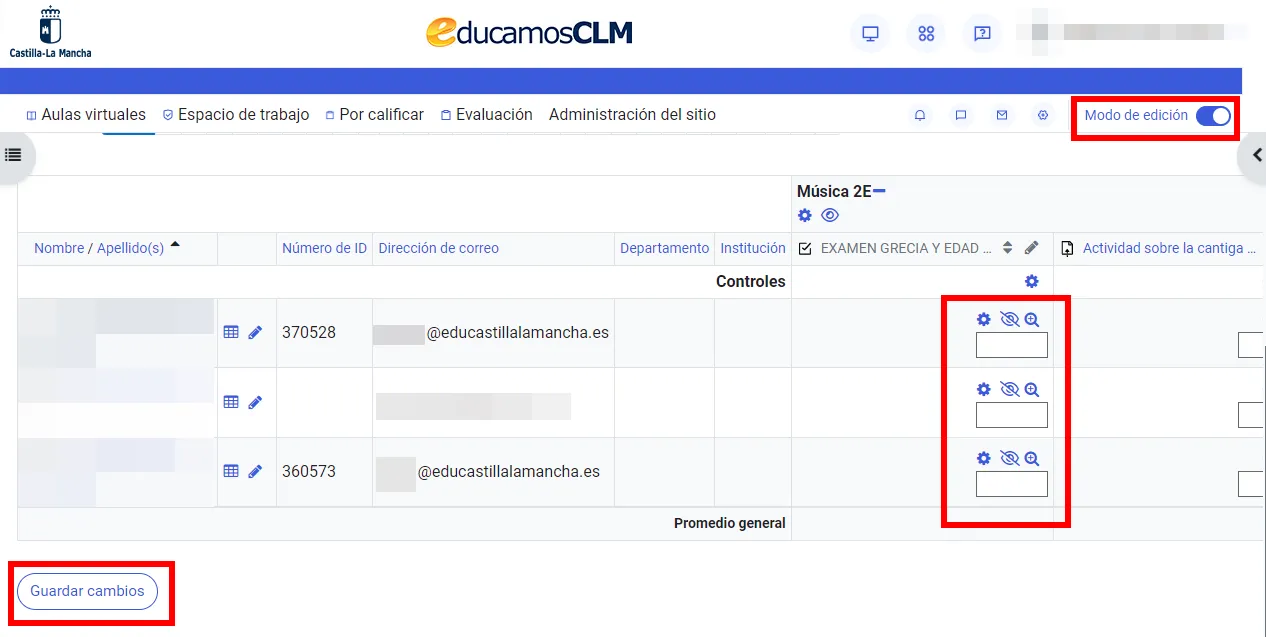Click the pencil icon to edit EXAMEN GRECIA
Screen dimensions: 1266x637
click(x=1033, y=248)
